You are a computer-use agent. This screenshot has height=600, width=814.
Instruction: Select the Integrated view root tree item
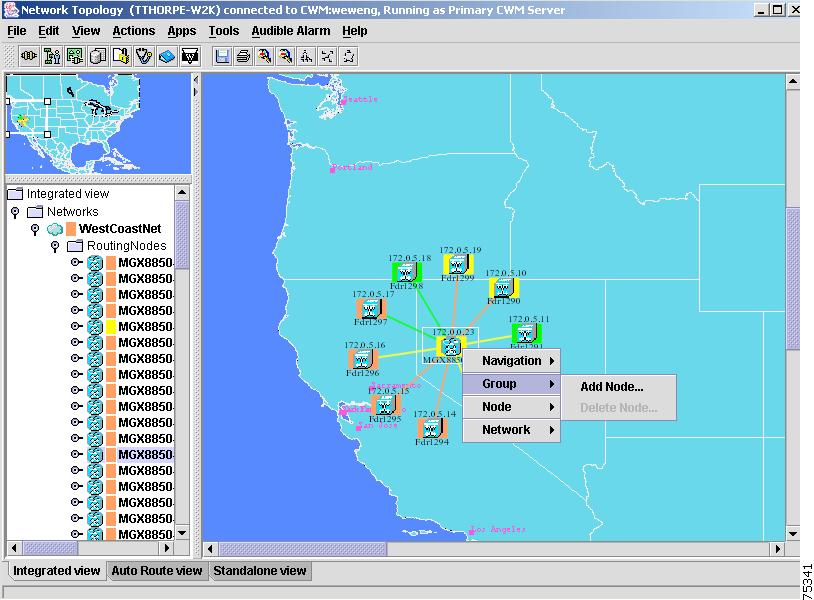[68, 194]
